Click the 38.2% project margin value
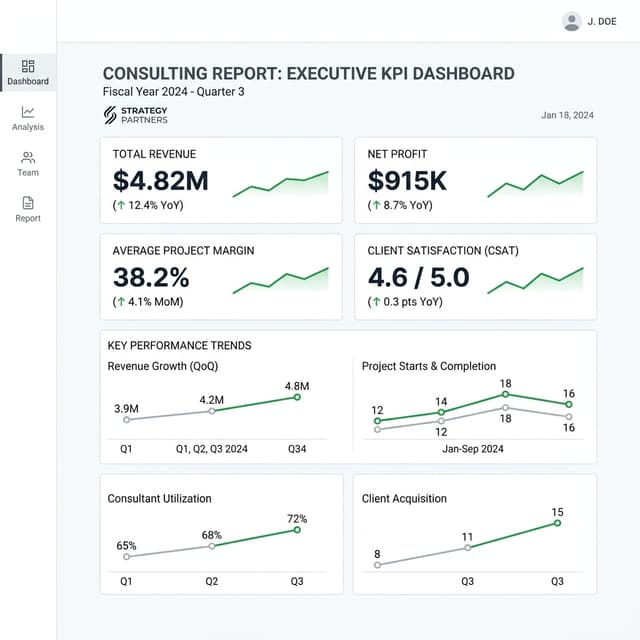This screenshot has height=640, width=640. click(151, 277)
